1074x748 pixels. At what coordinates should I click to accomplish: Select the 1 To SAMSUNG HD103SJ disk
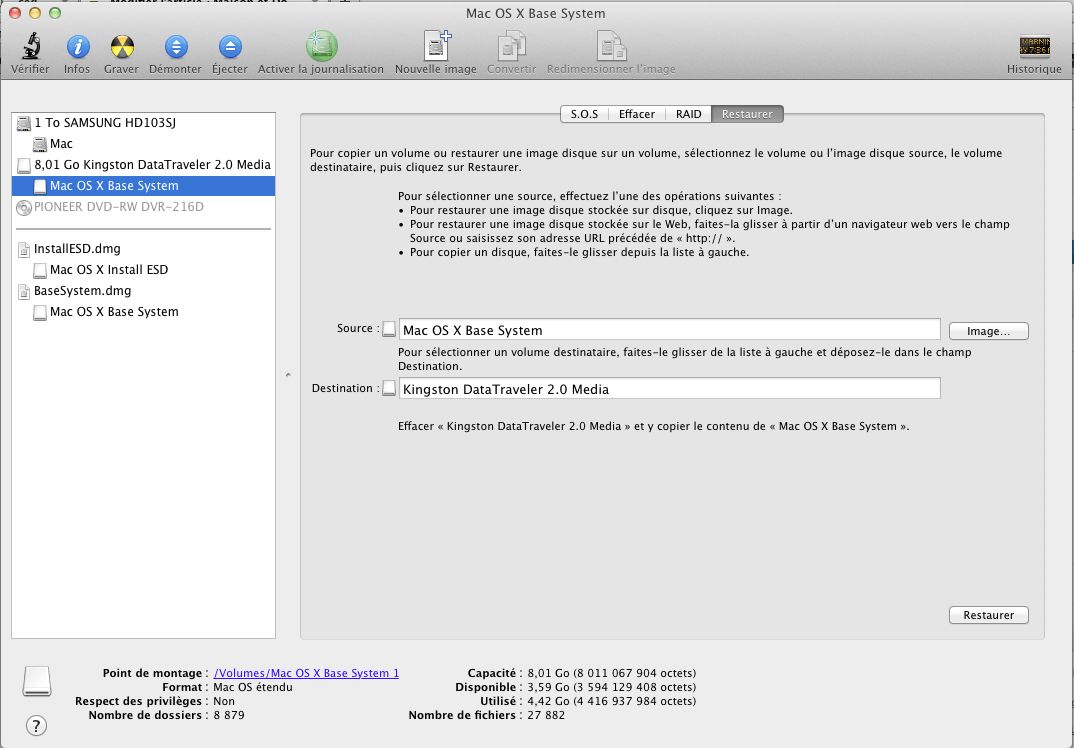tap(143, 123)
